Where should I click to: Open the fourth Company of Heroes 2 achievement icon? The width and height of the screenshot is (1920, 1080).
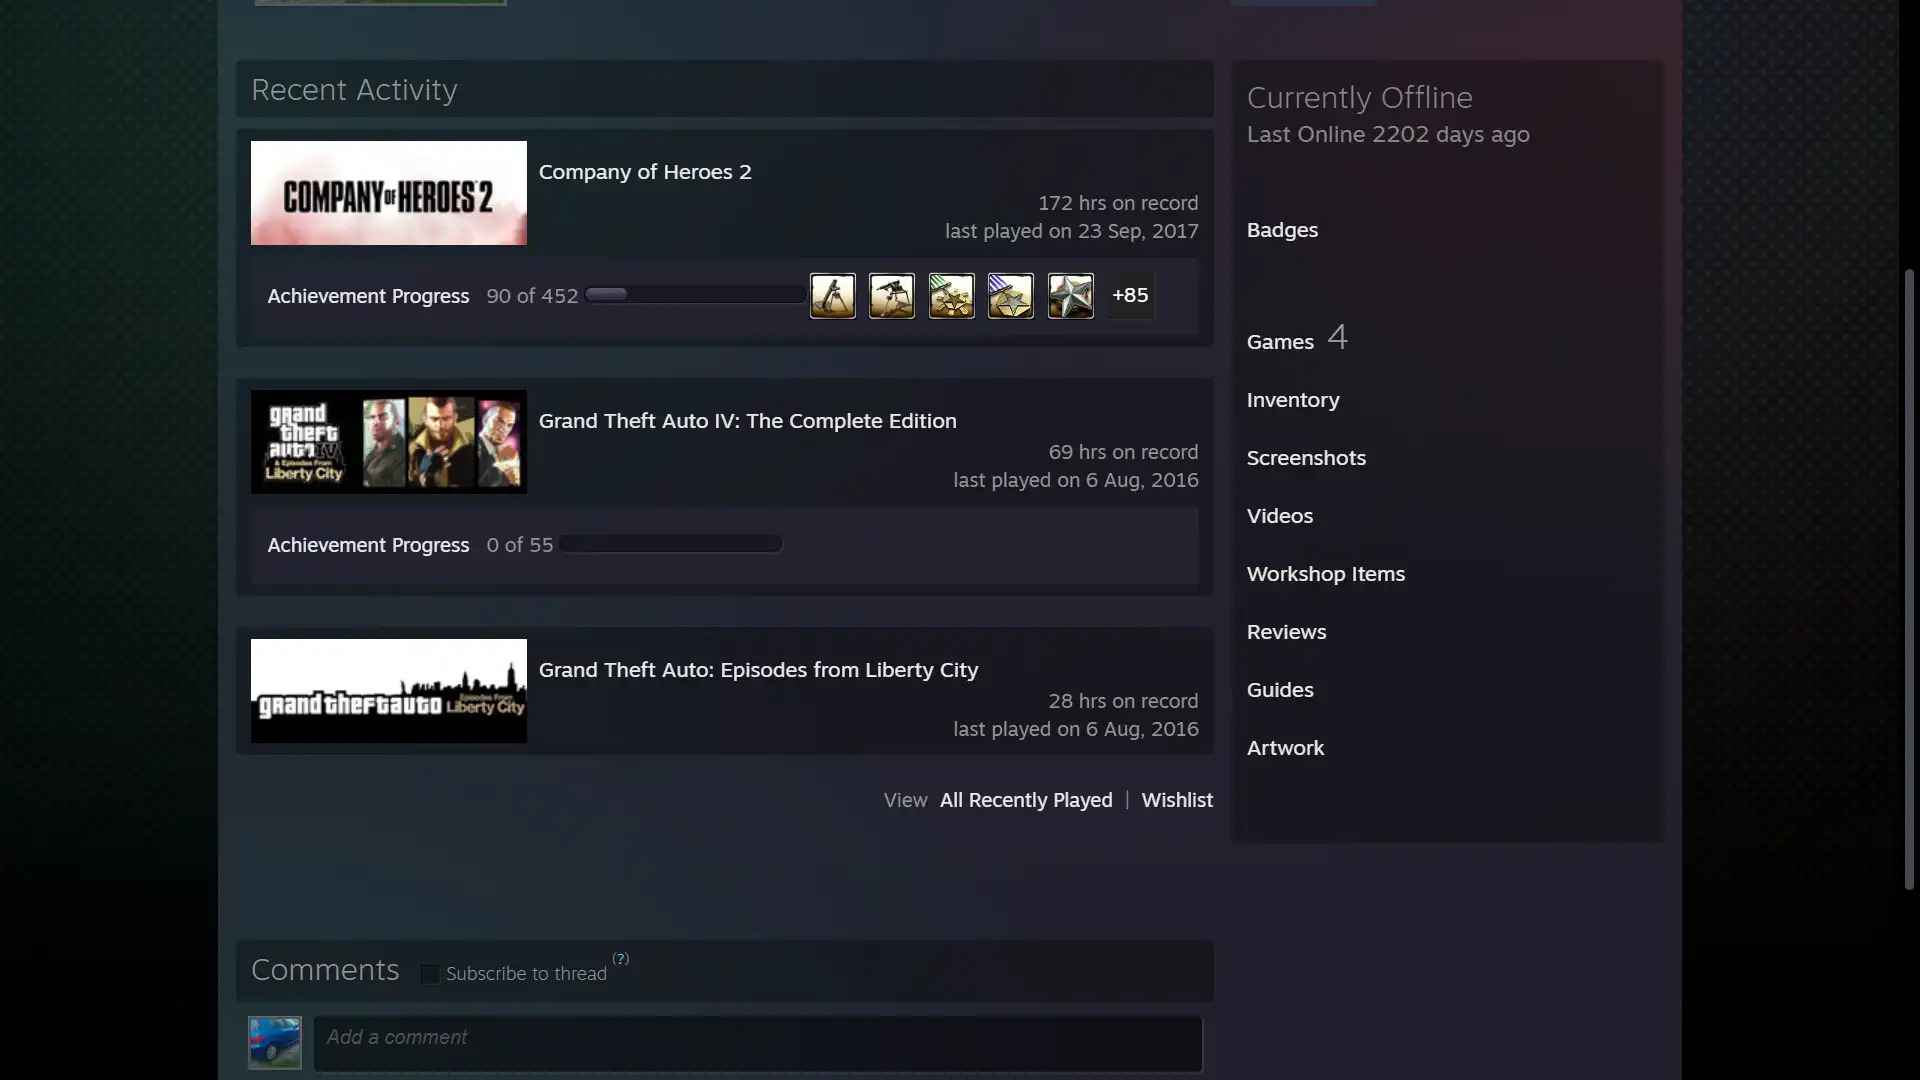click(1011, 296)
